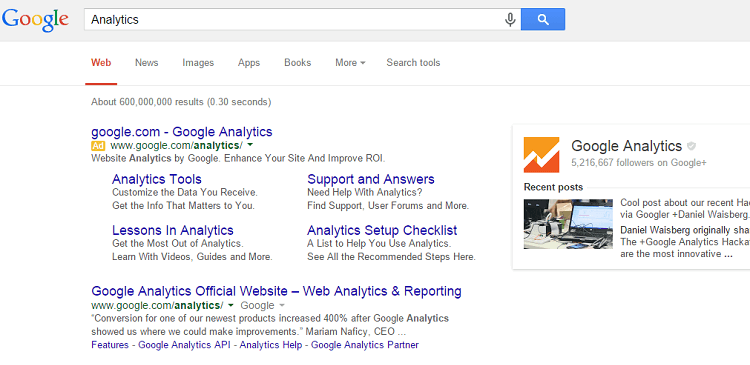Switch to the News tab
Viewport: 750px width, 365px height.
(146, 63)
